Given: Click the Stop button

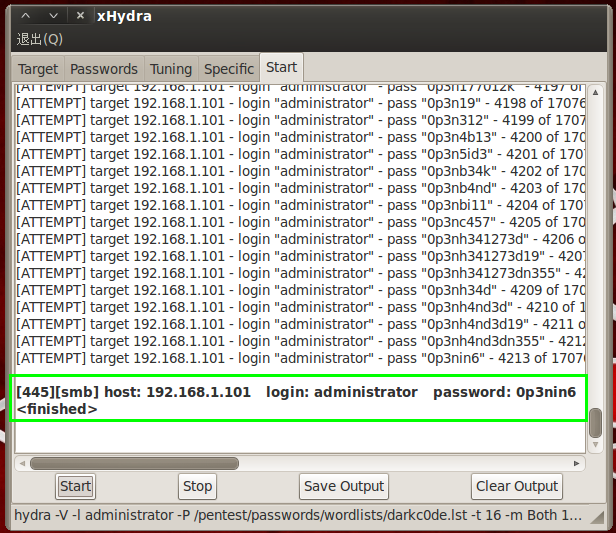Looking at the screenshot, I should [197, 486].
